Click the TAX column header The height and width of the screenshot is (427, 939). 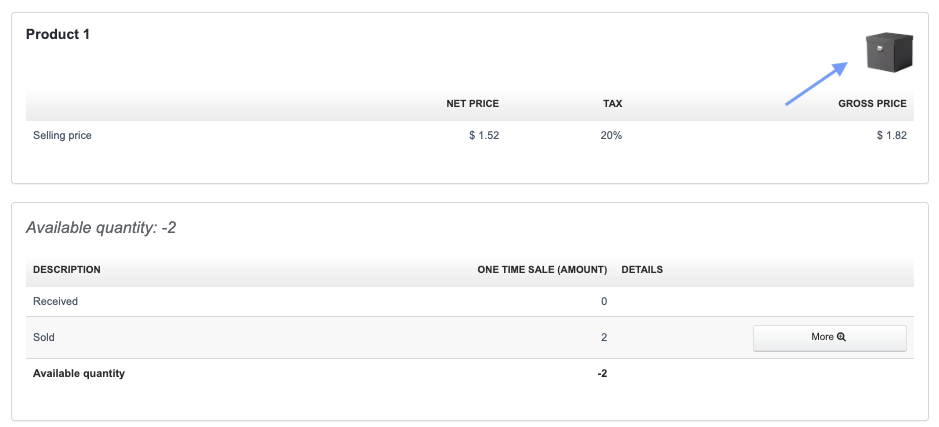pyautogui.click(x=612, y=103)
